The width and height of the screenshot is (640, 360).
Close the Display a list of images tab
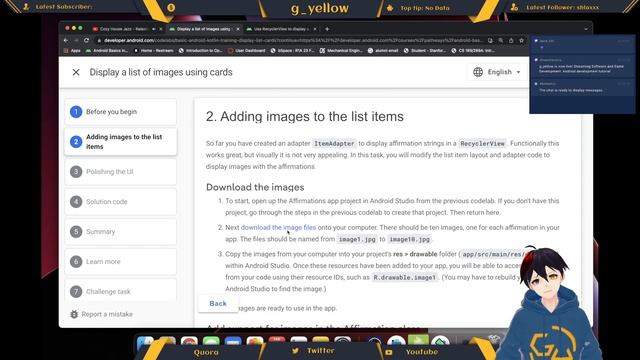(x=238, y=29)
